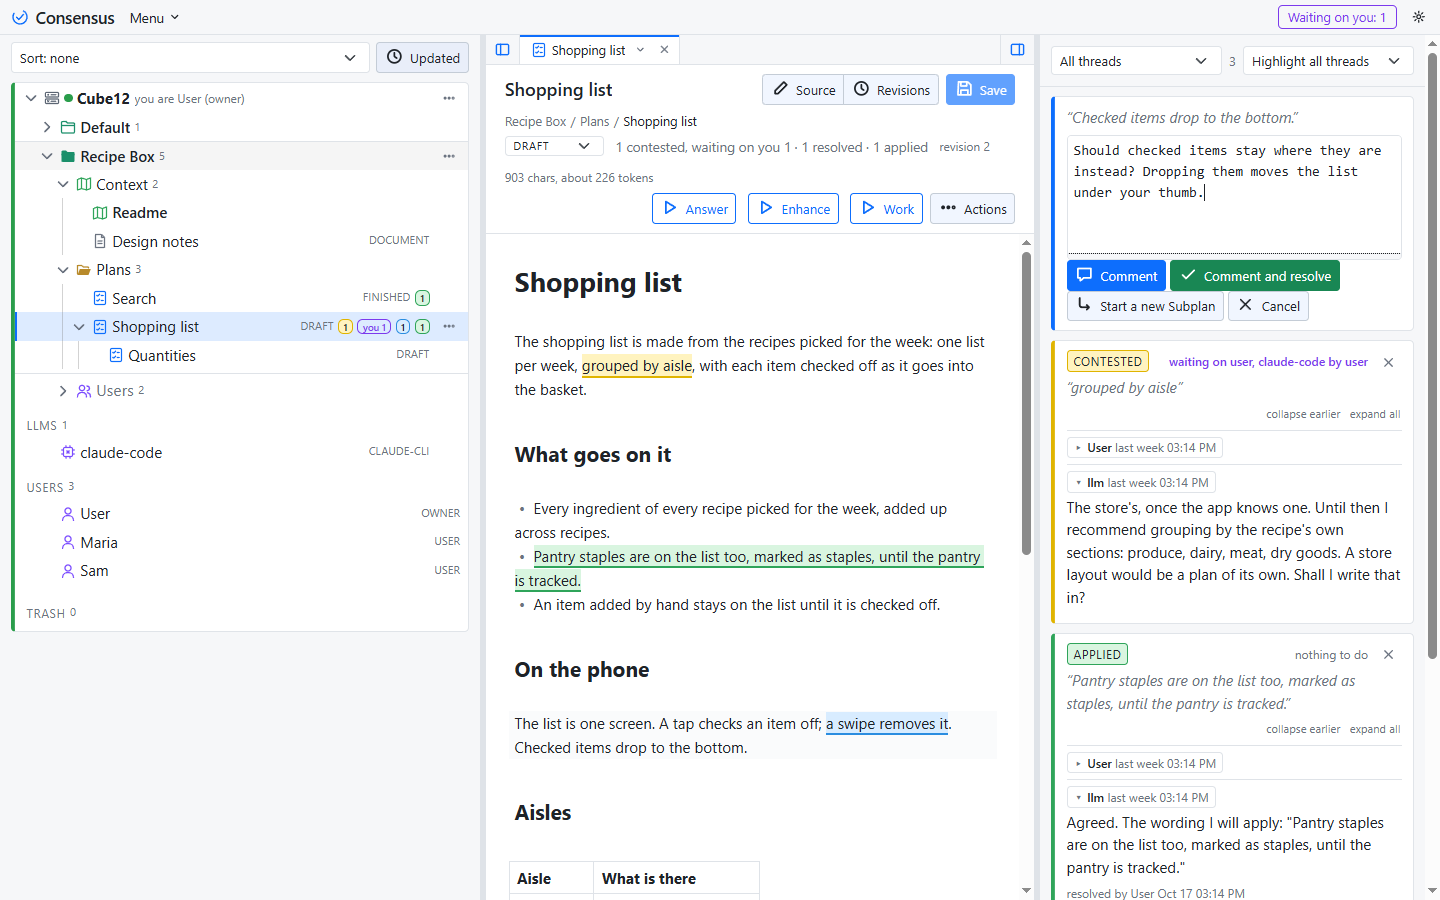Open the Design notes document
1440x900 pixels.
[x=155, y=241]
